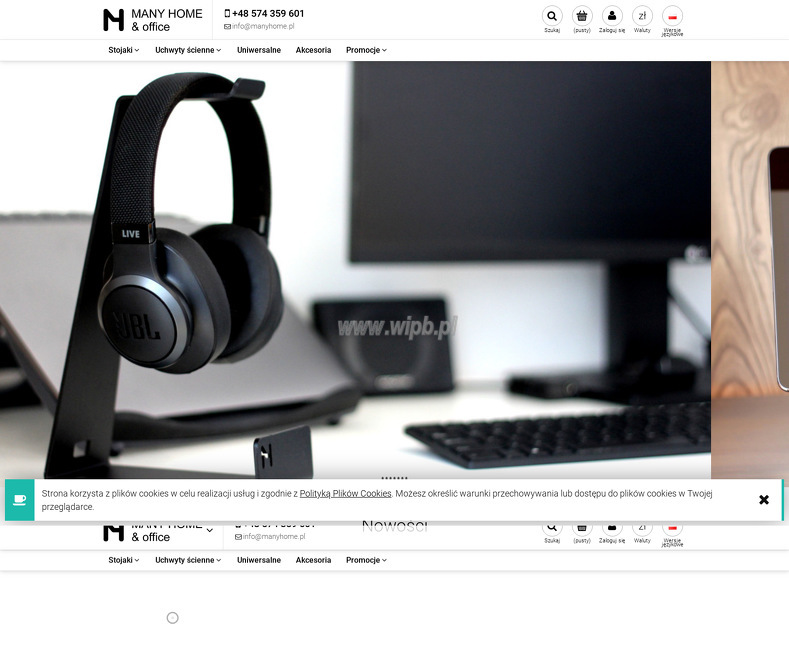Open Uniwersalne category in top navigation bar
Viewport: 789px width, 654px height.
coord(259,50)
